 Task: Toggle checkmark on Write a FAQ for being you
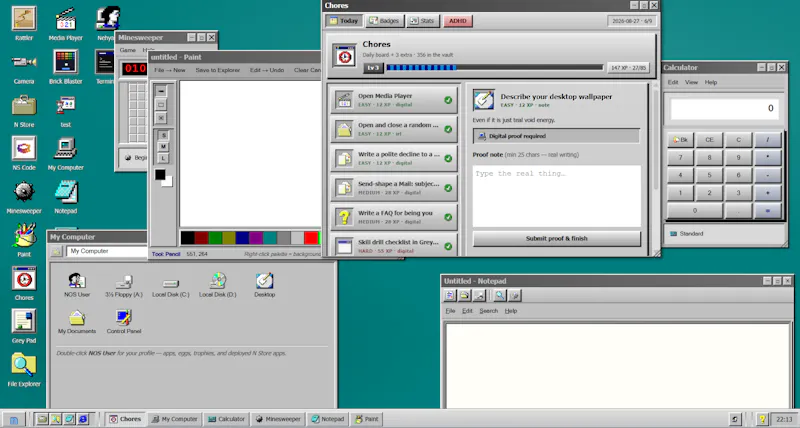[448, 217]
